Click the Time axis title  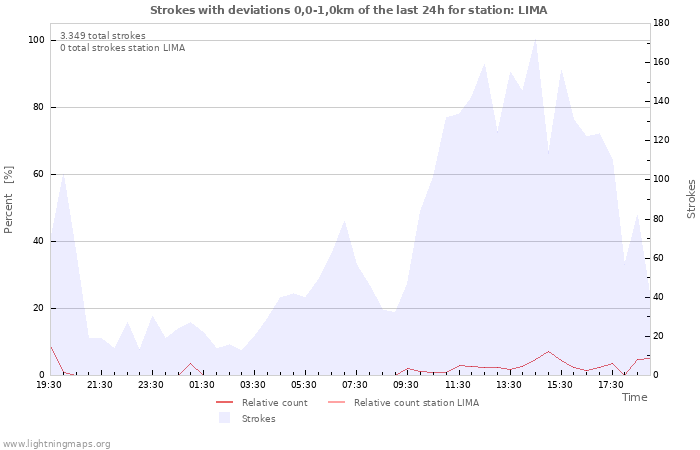[635, 397]
